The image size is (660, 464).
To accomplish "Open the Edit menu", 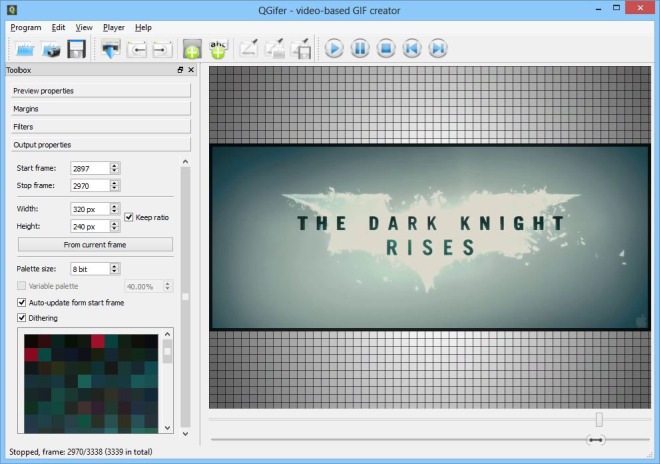I will tap(58, 27).
